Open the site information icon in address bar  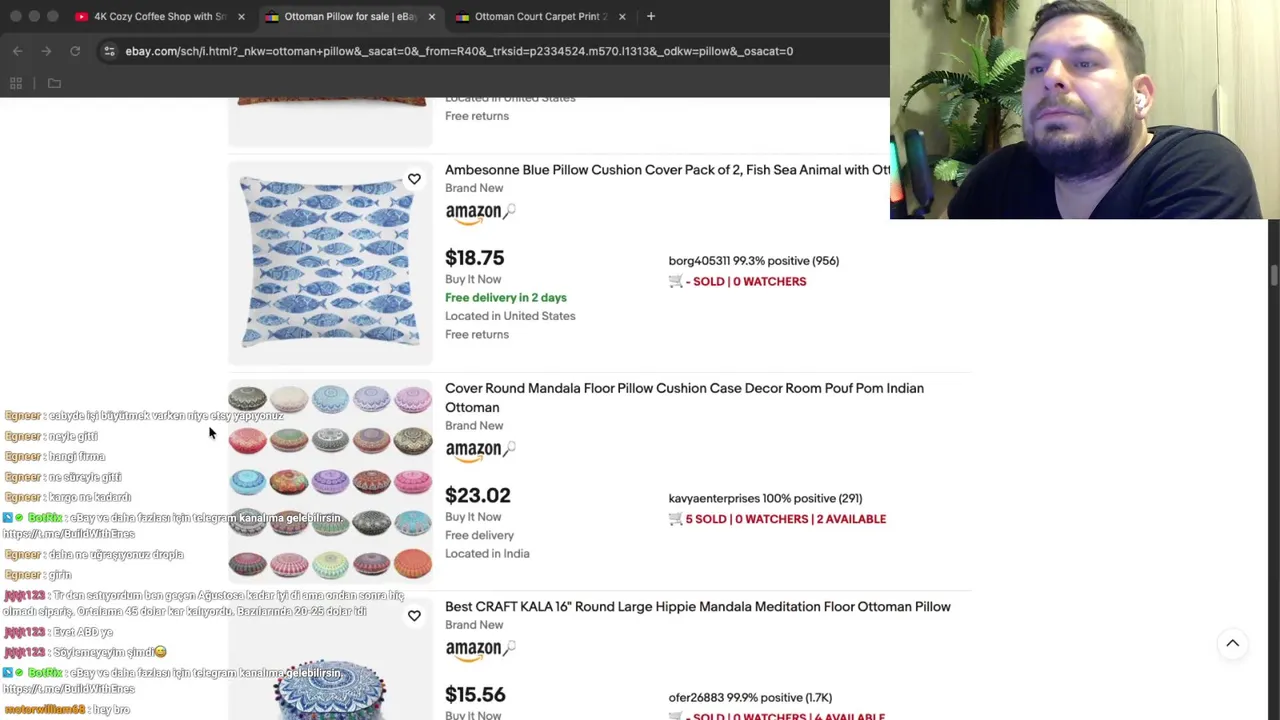click(x=109, y=51)
